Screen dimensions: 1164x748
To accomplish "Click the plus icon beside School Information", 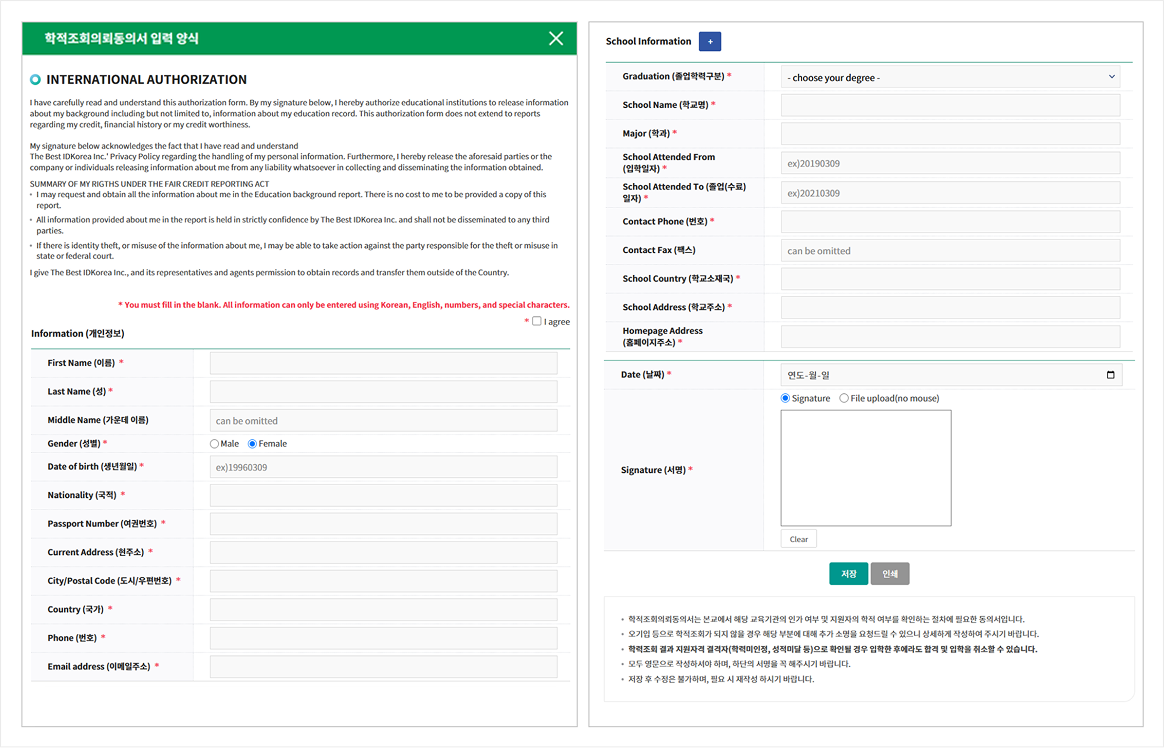I will pyautogui.click(x=709, y=42).
